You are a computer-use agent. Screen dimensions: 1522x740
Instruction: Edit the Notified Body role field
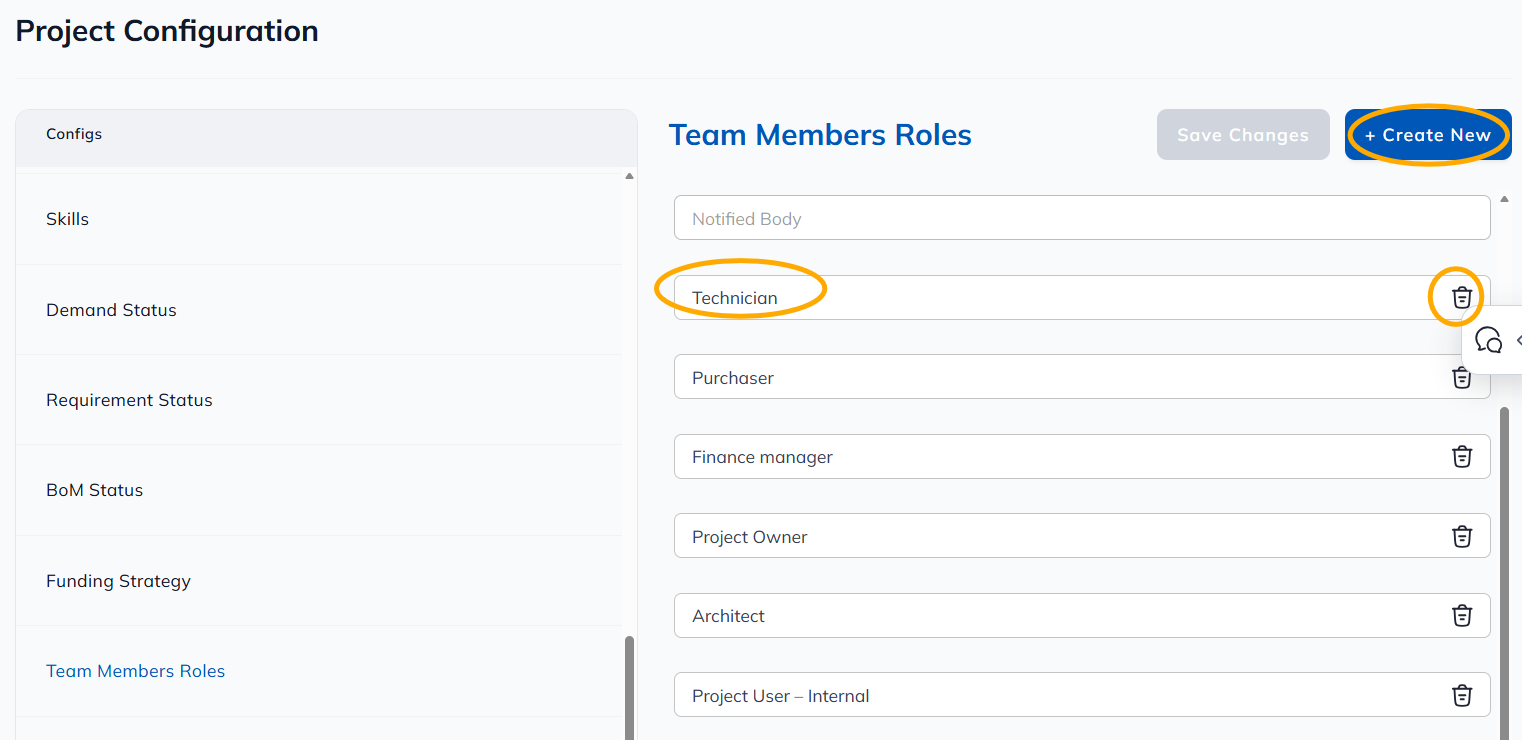tap(1082, 218)
